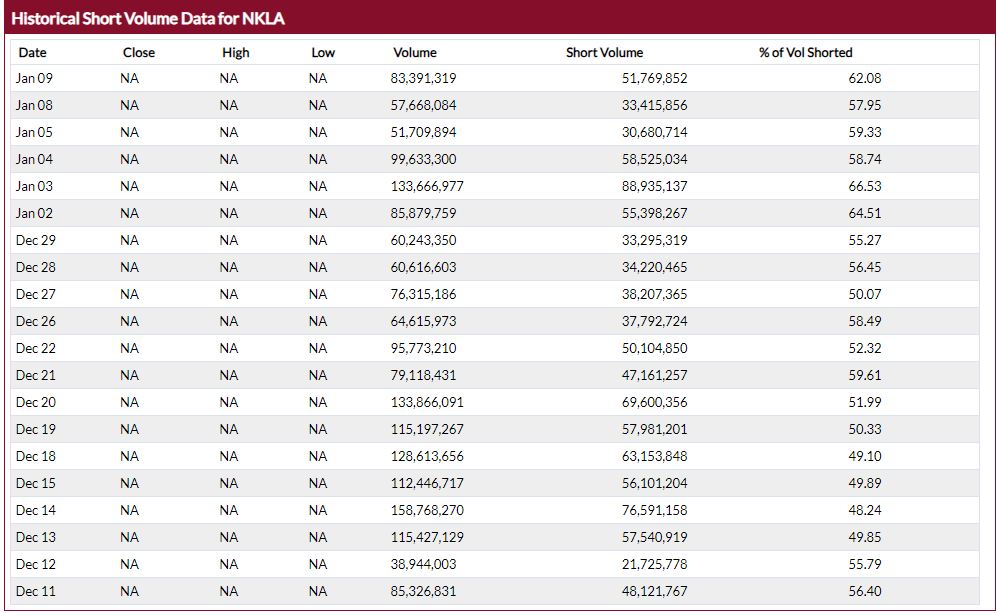This screenshot has height=613, width=997.
Task: Click volume value 51,709,894
Action: [423, 132]
